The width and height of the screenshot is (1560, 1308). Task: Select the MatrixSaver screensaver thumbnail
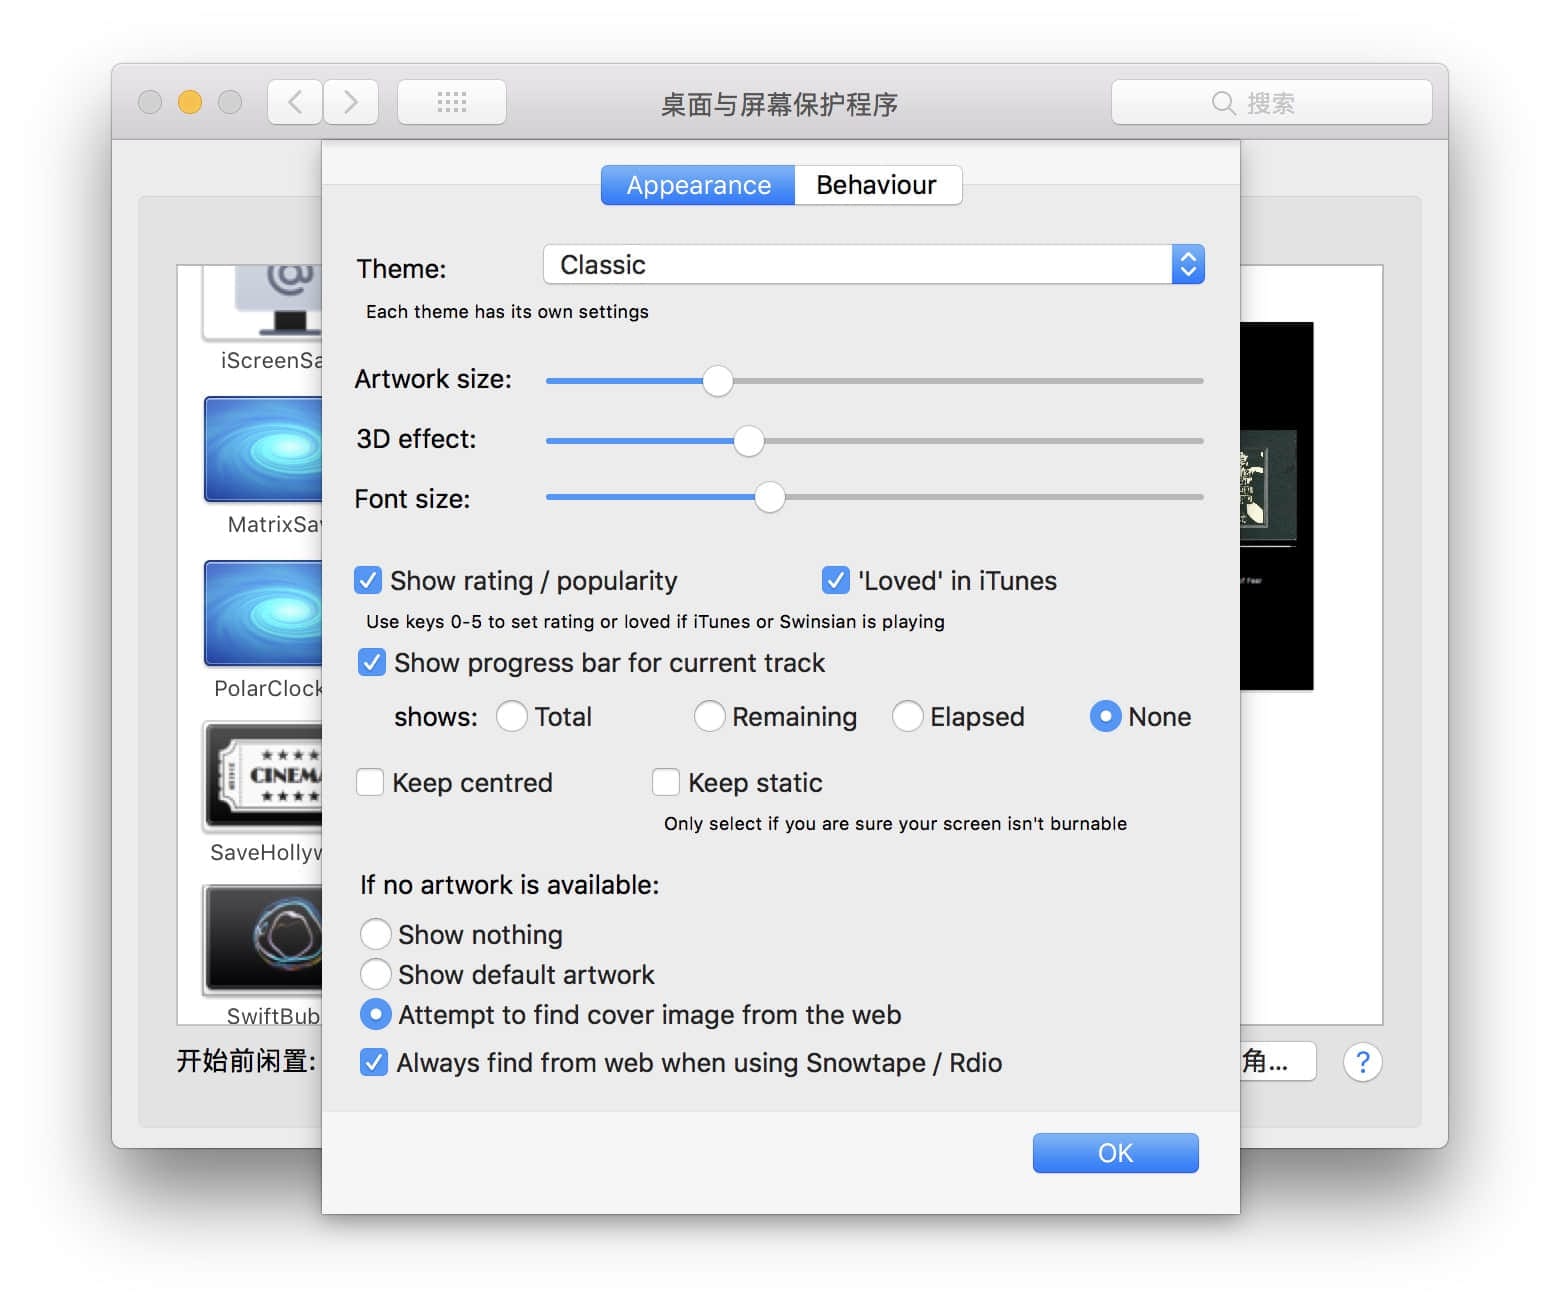[x=264, y=449]
